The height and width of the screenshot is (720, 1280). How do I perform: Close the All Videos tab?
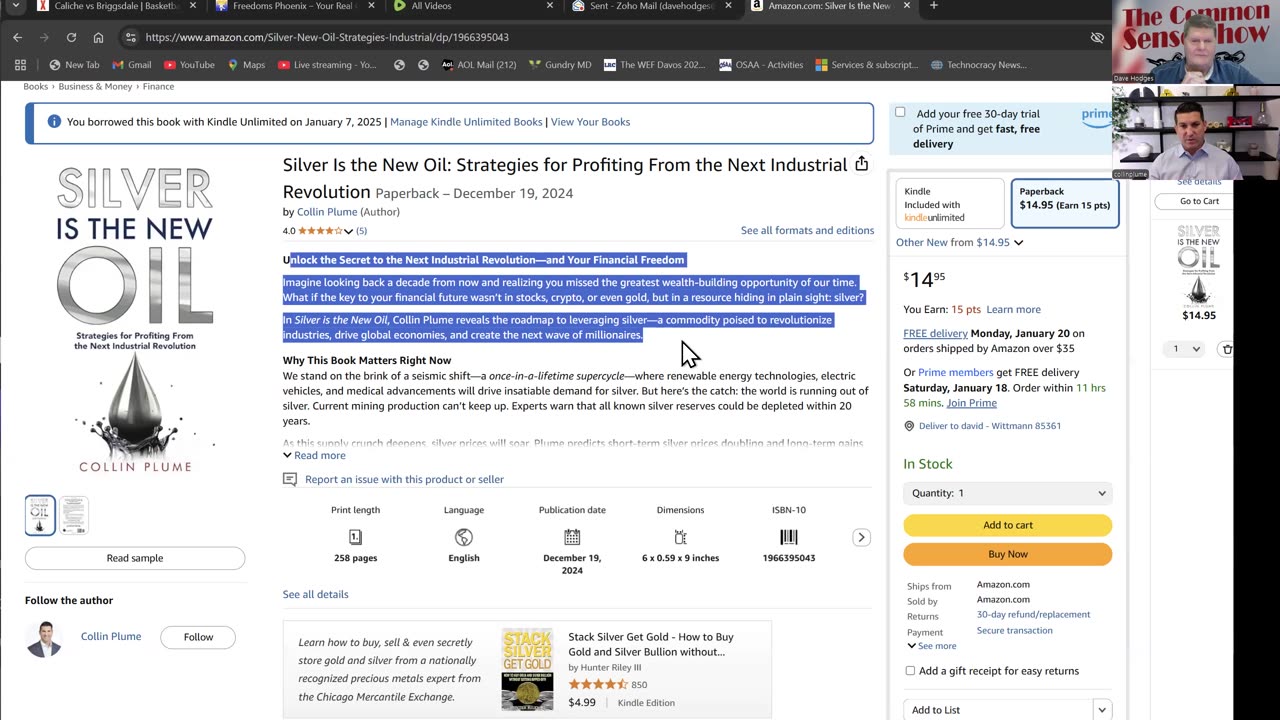[x=549, y=6]
